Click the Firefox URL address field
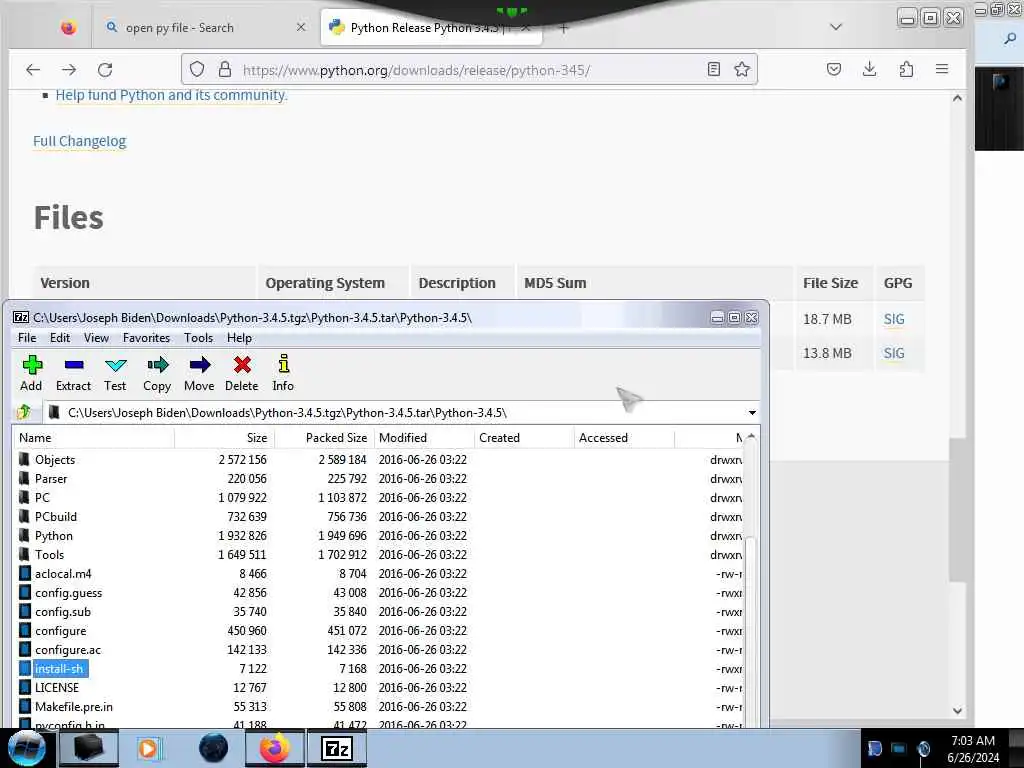 470,70
